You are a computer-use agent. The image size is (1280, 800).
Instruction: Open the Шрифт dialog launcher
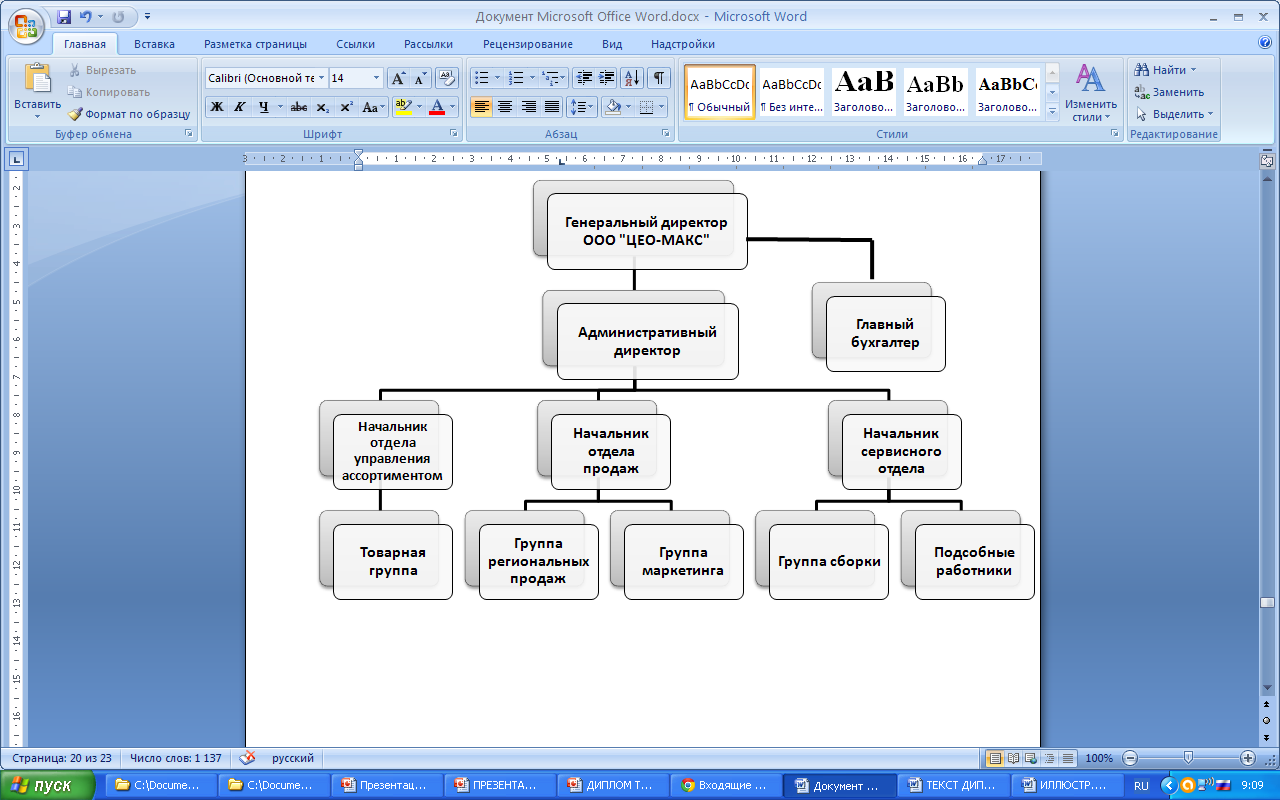453,133
